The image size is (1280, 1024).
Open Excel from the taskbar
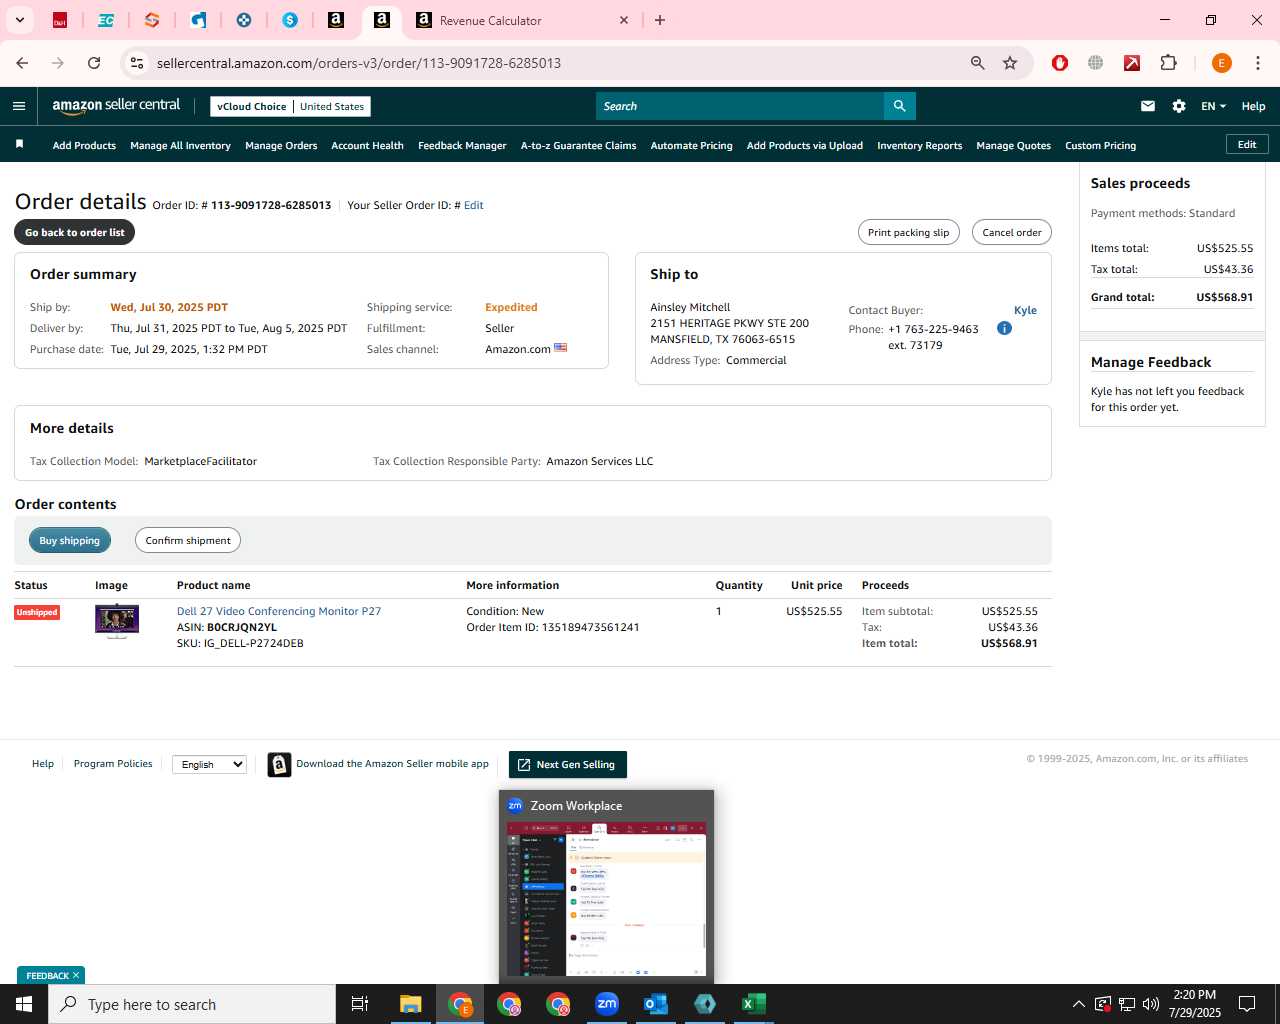click(x=754, y=1004)
